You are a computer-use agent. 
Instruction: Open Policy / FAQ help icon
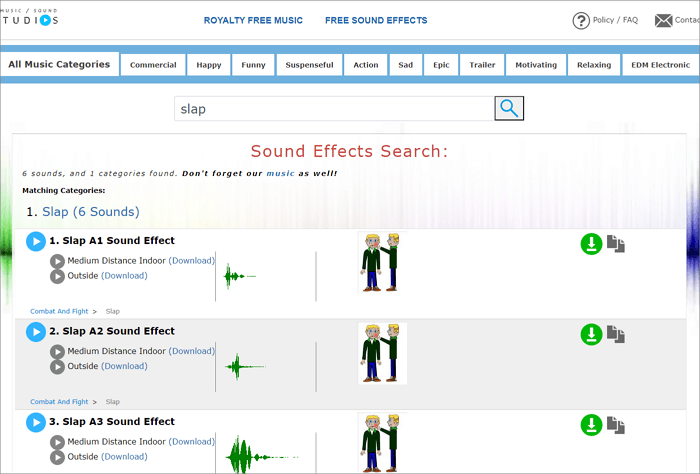tap(581, 21)
